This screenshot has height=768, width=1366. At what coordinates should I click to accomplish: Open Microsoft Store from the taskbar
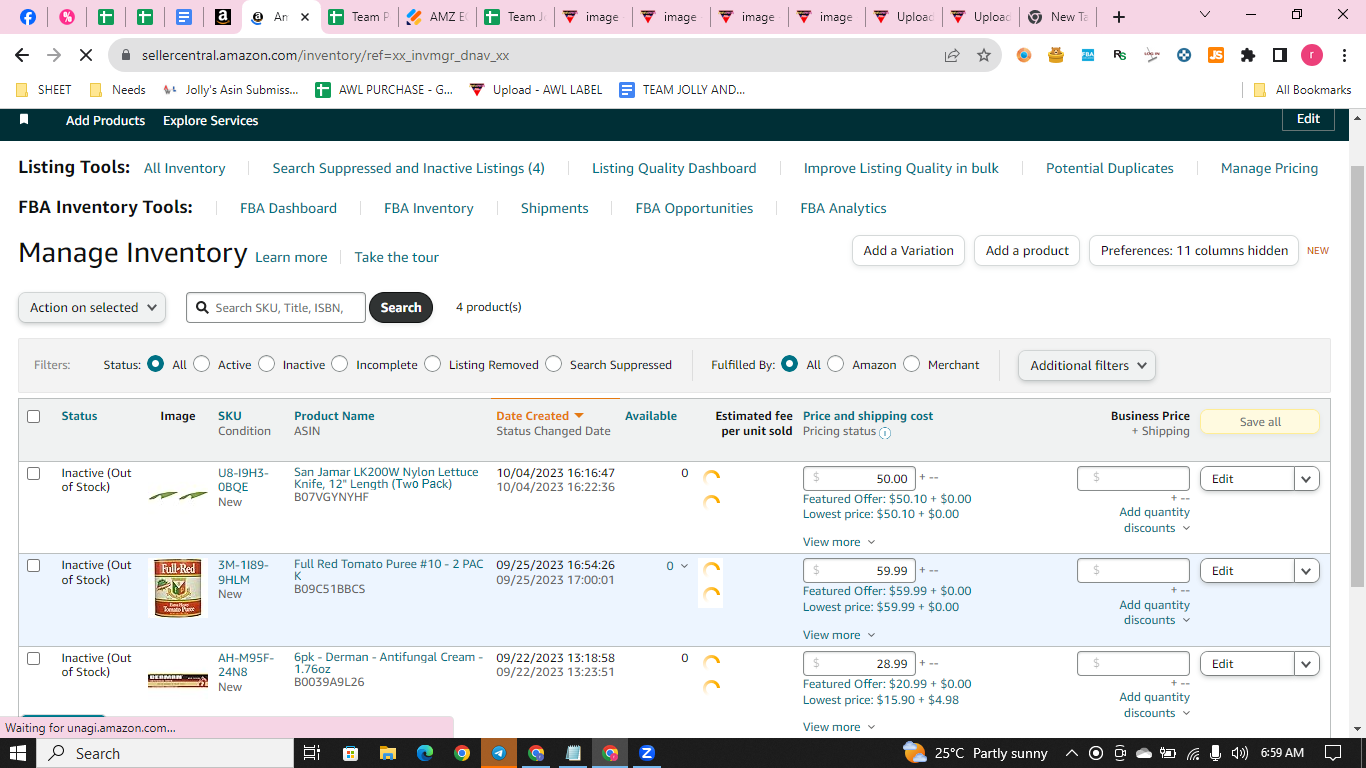pos(350,753)
